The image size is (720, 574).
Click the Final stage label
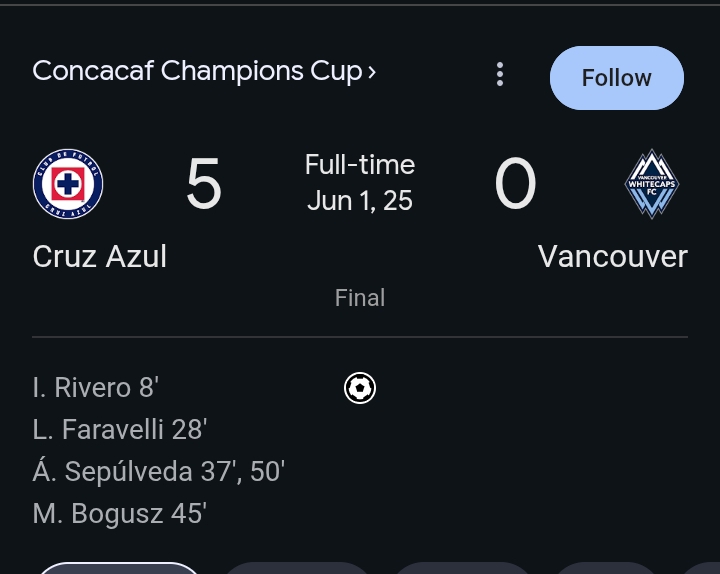pos(360,298)
